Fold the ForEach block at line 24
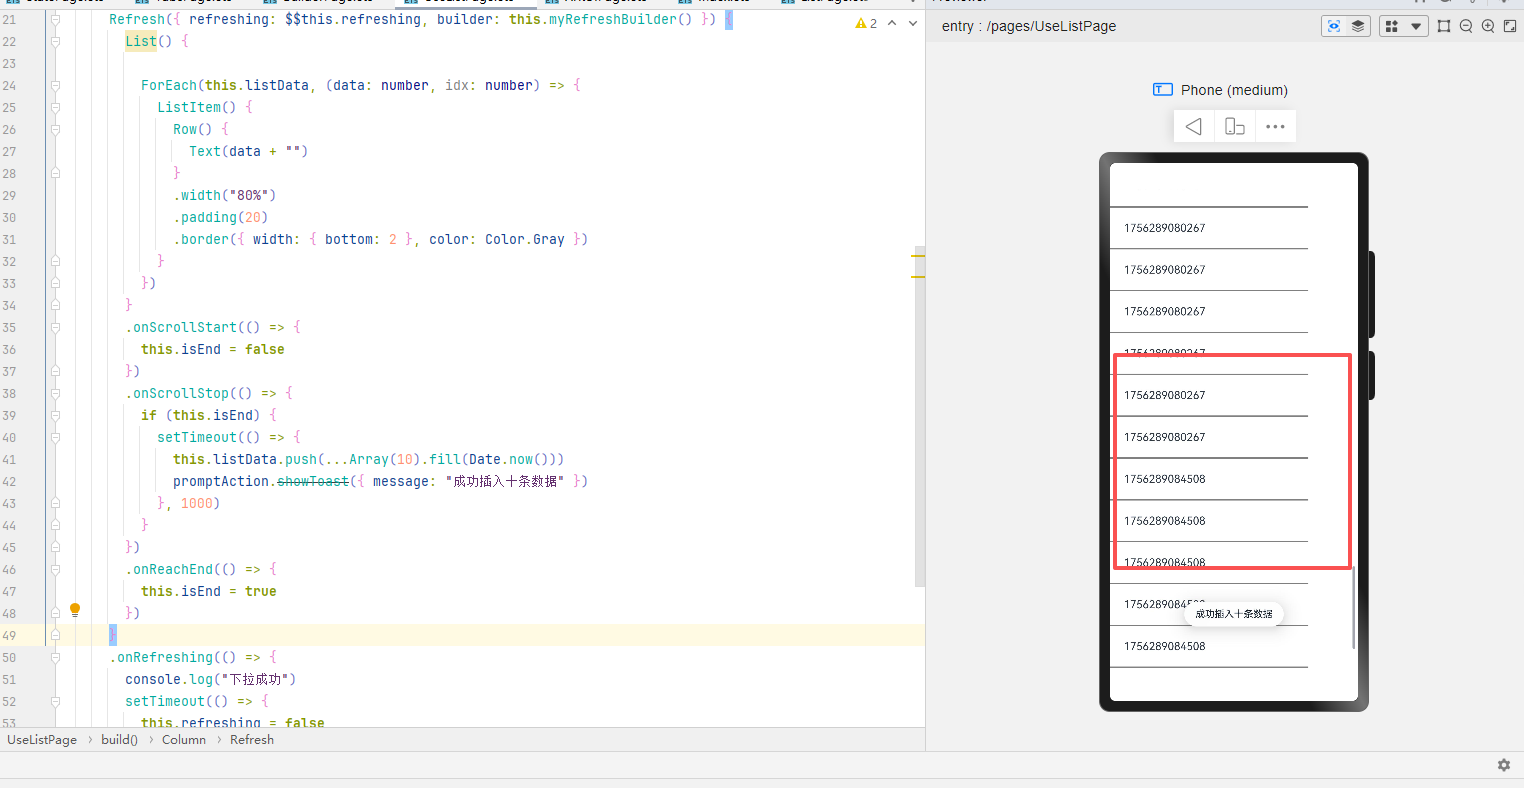1524x788 pixels. coord(55,86)
